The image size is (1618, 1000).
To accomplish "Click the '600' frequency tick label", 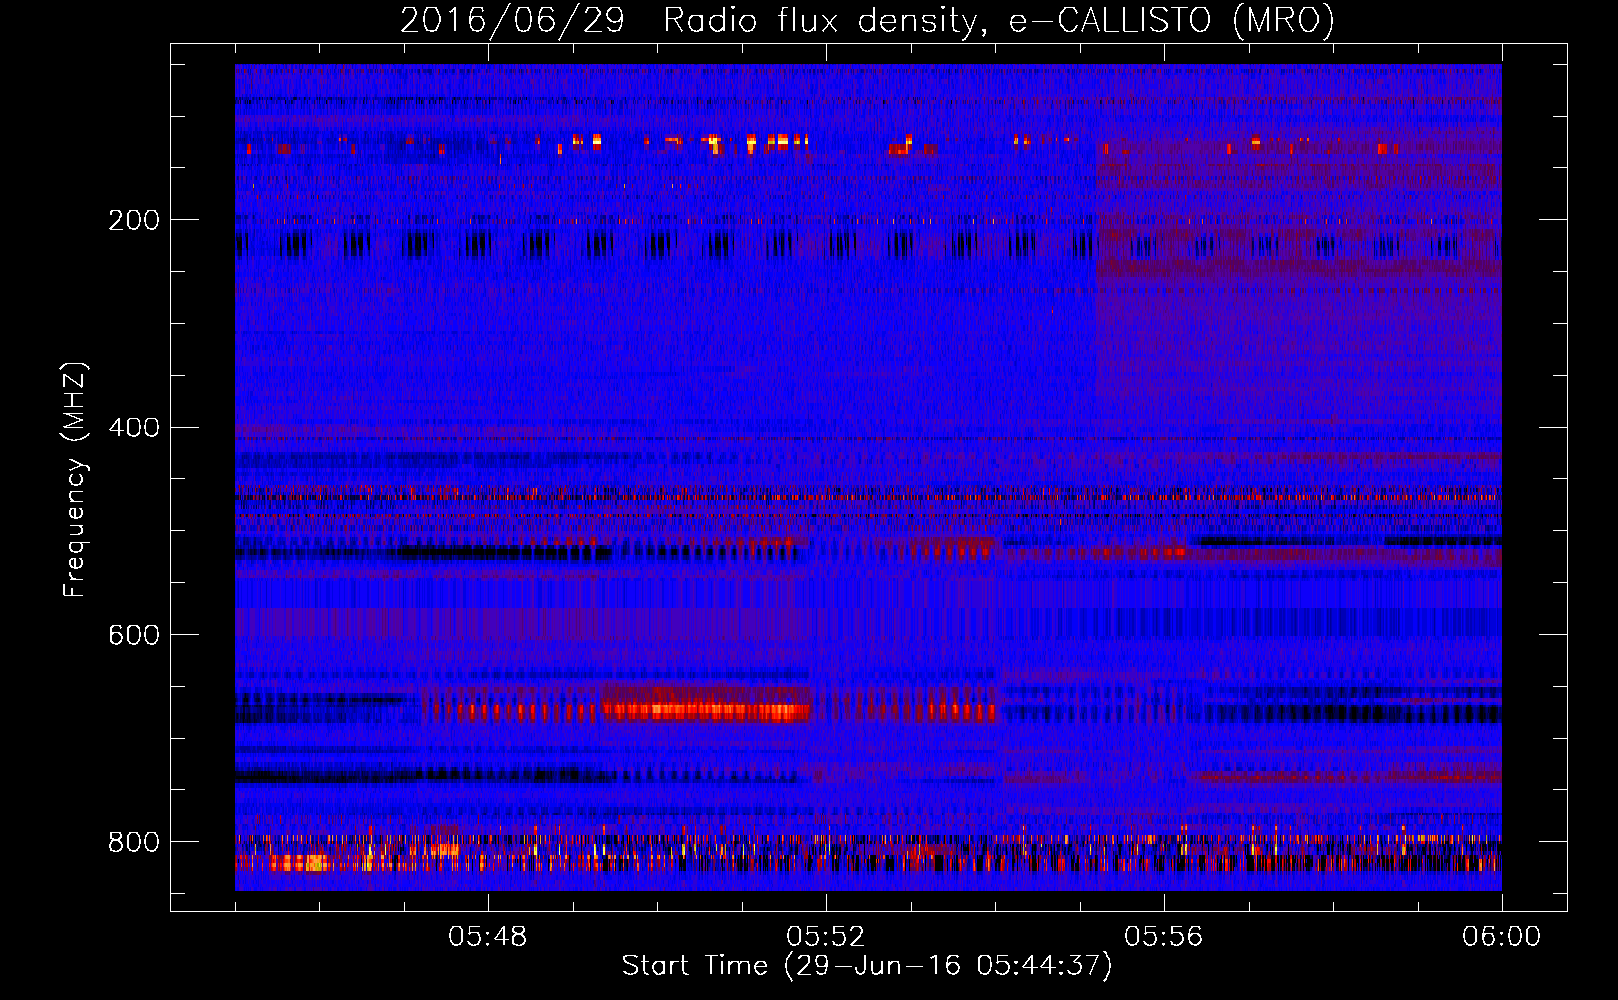I will coord(134,635).
